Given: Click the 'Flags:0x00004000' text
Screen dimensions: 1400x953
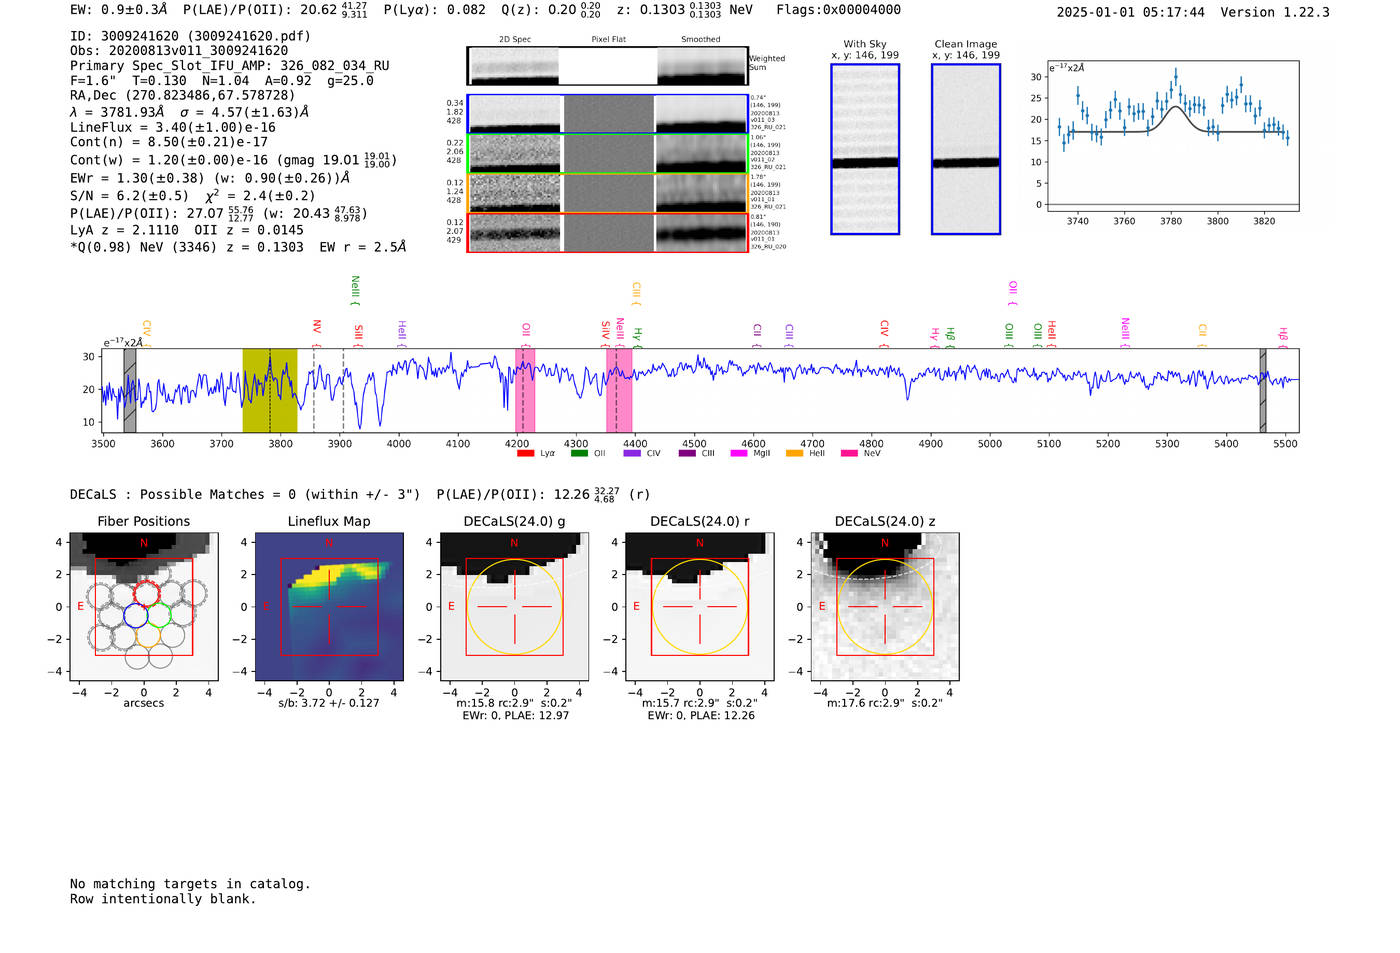Looking at the screenshot, I should tap(838, 10).
